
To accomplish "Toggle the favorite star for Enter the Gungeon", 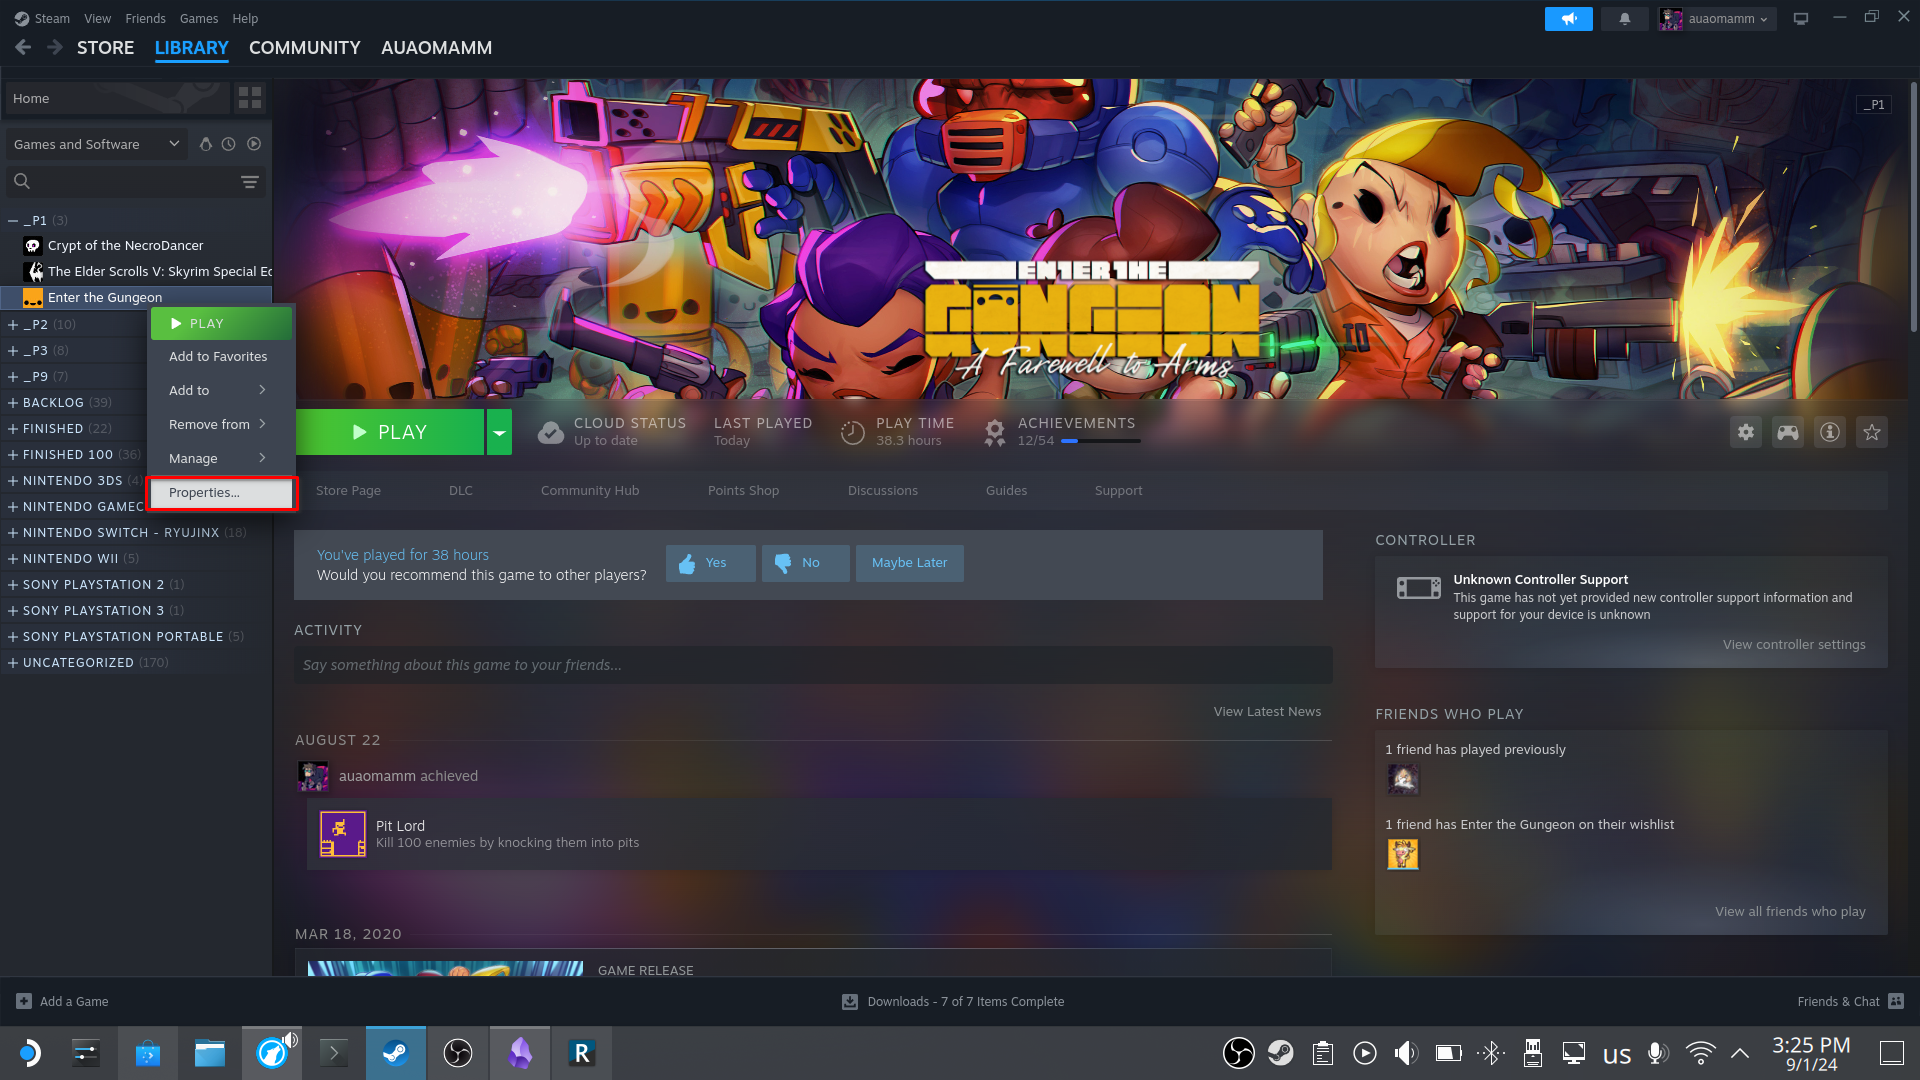I will [1872, 432].
